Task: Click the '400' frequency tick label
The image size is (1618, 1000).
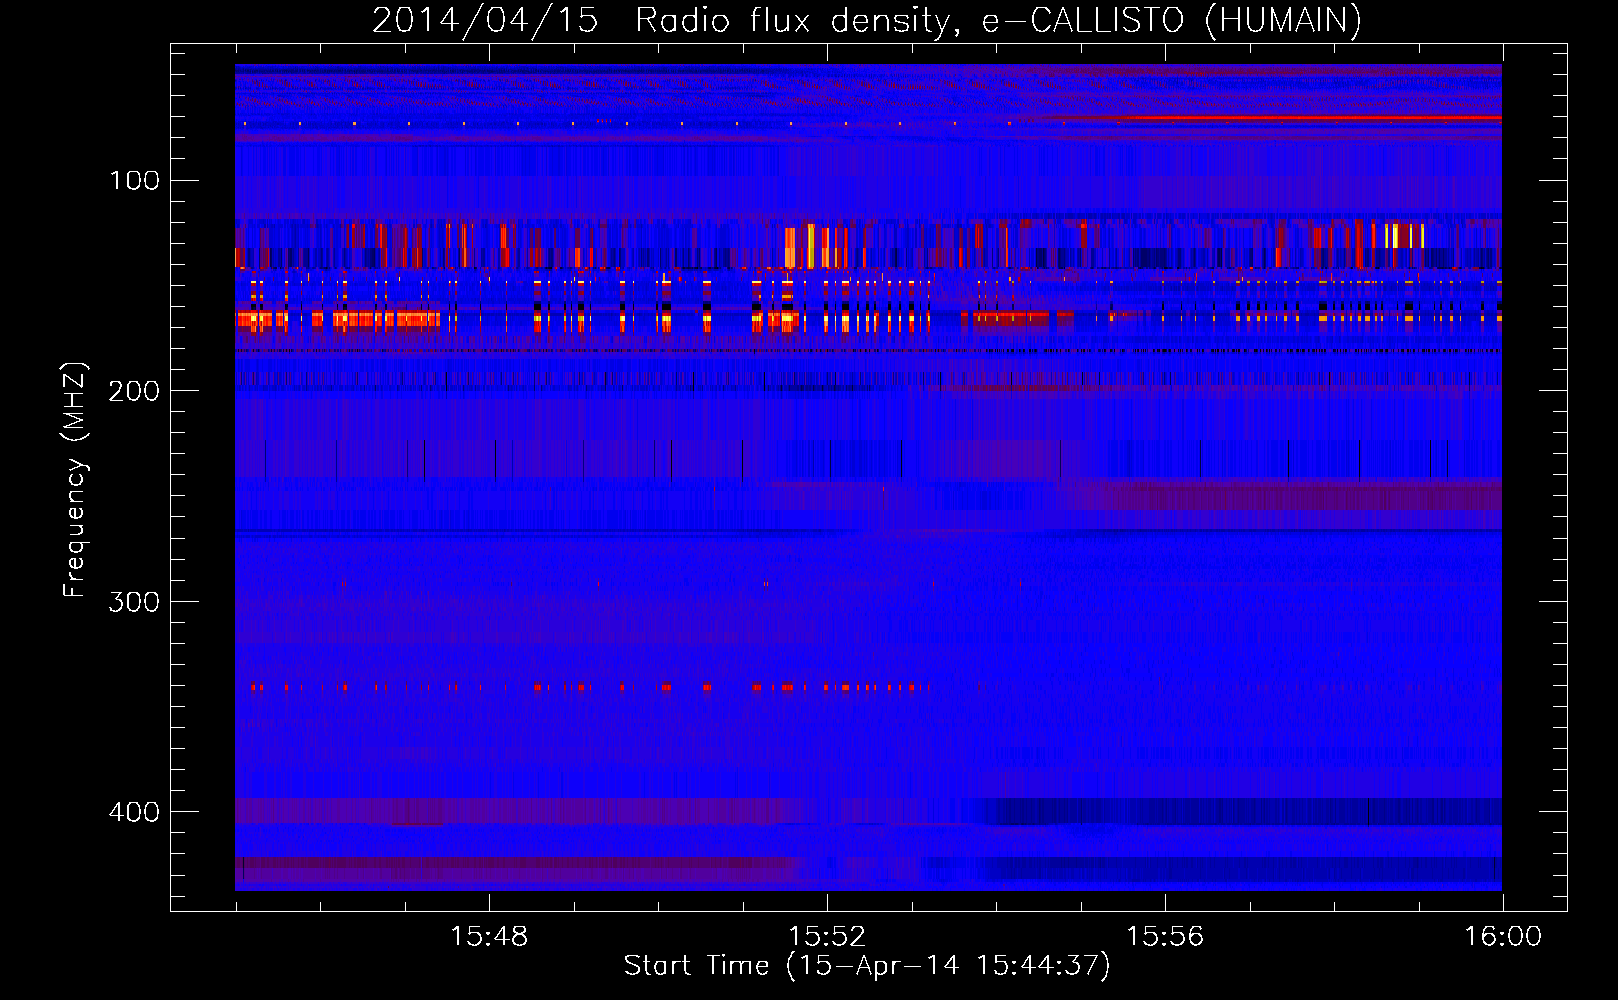Action: [x=135, y=811]
